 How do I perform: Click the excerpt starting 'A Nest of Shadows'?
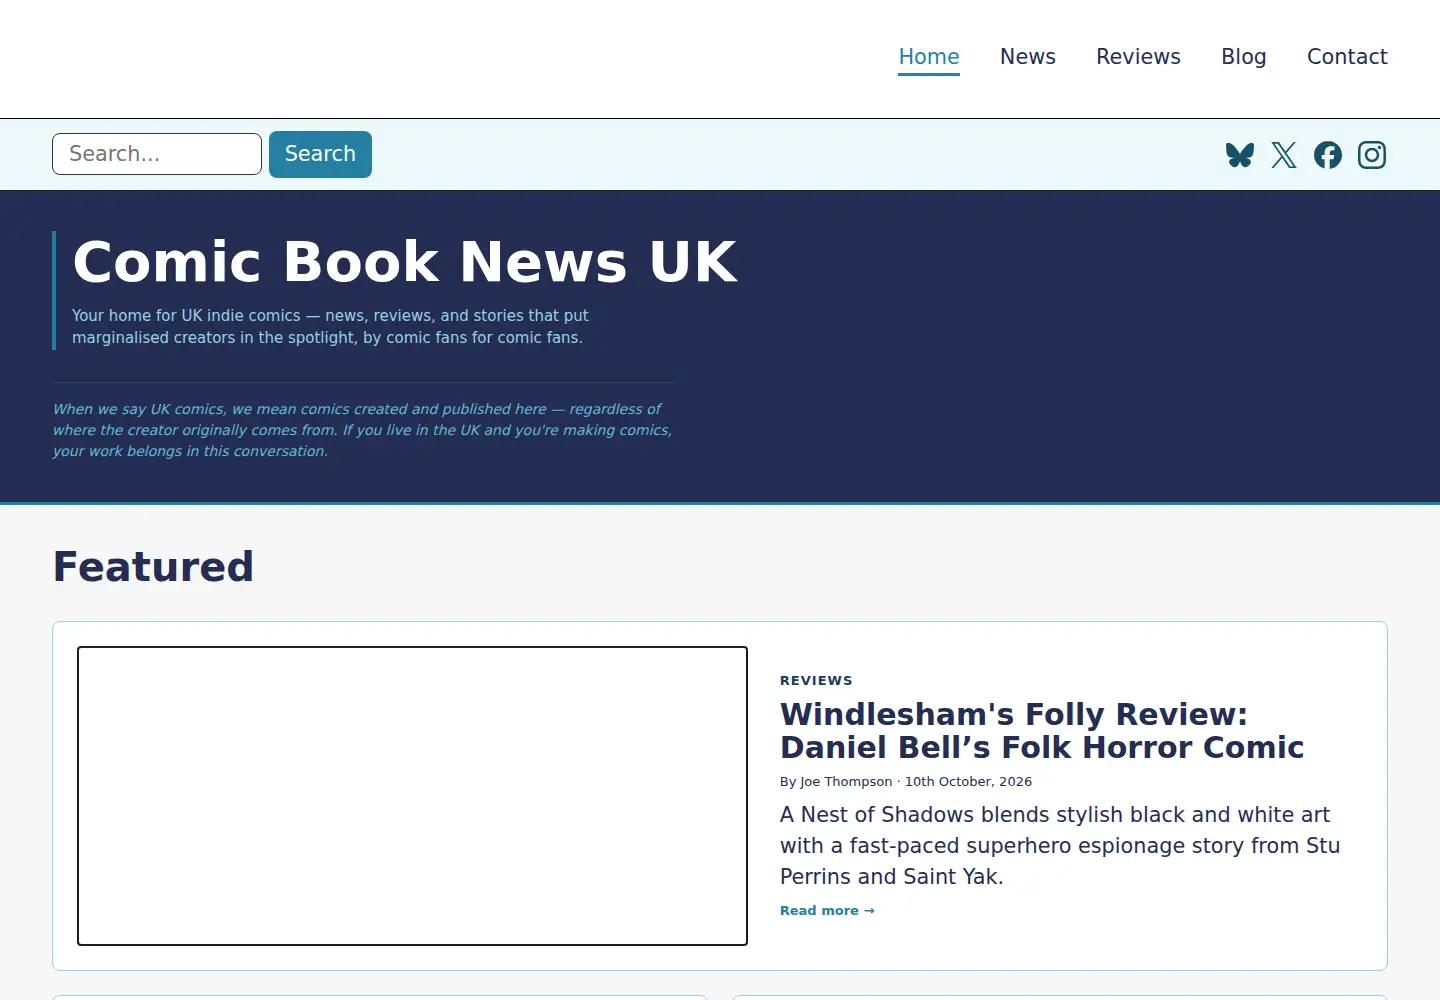click(x=1060, y=846)
